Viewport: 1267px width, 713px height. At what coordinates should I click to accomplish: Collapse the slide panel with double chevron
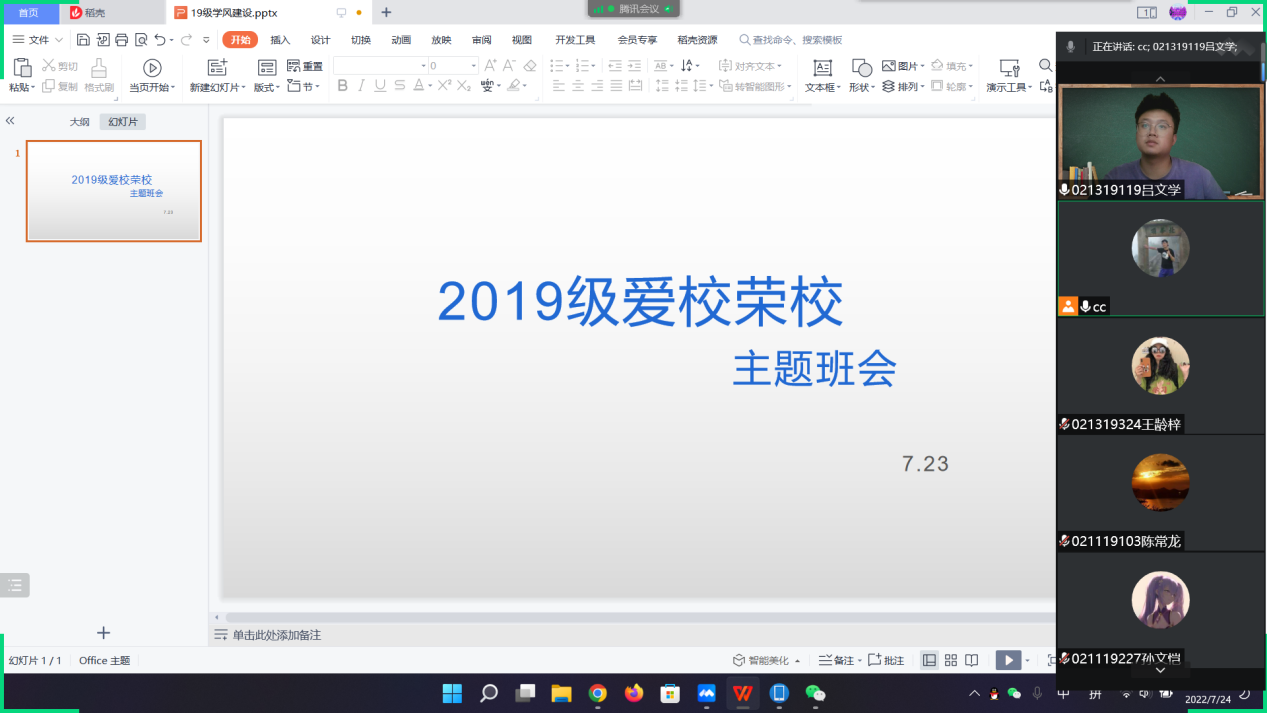coord(10,121)
